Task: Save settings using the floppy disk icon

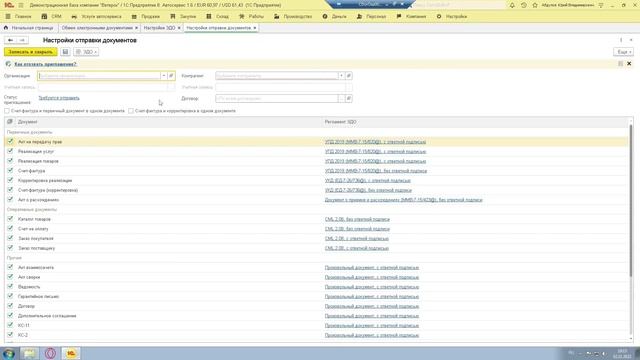Action: (x=65, y=52)
